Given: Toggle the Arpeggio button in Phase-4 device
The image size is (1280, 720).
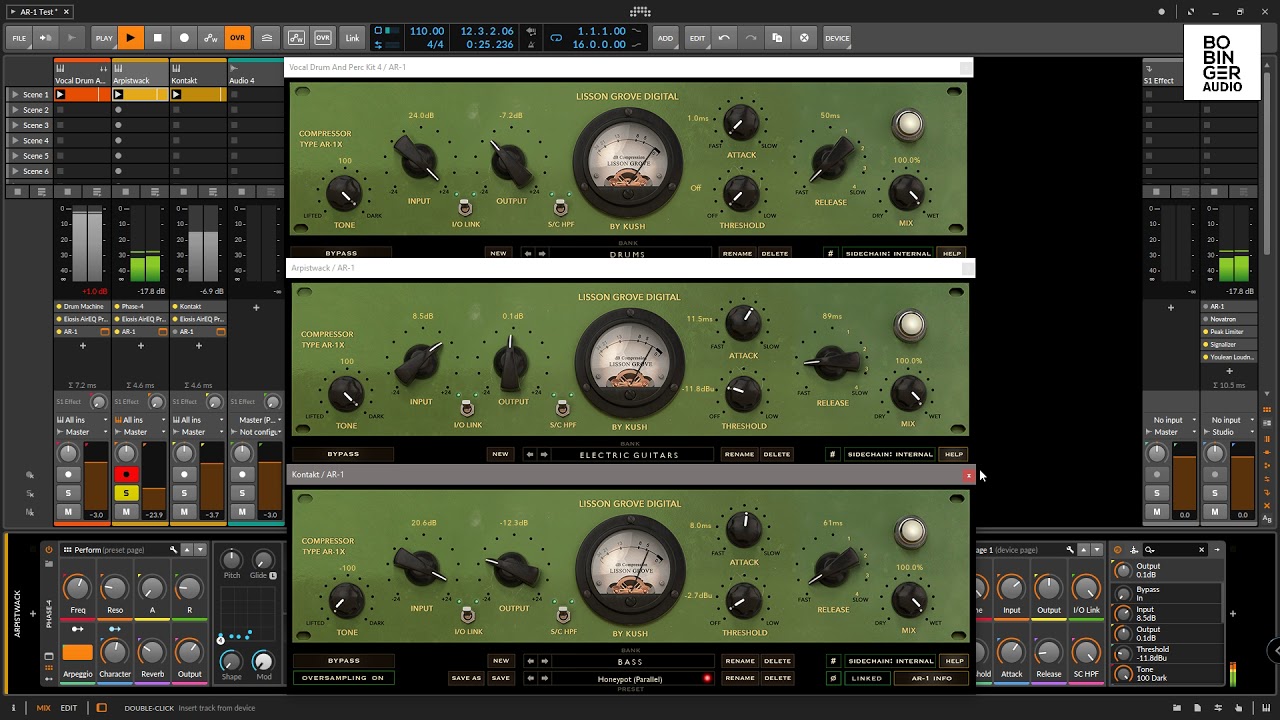Looking at the screenshot, I should 77,653.
